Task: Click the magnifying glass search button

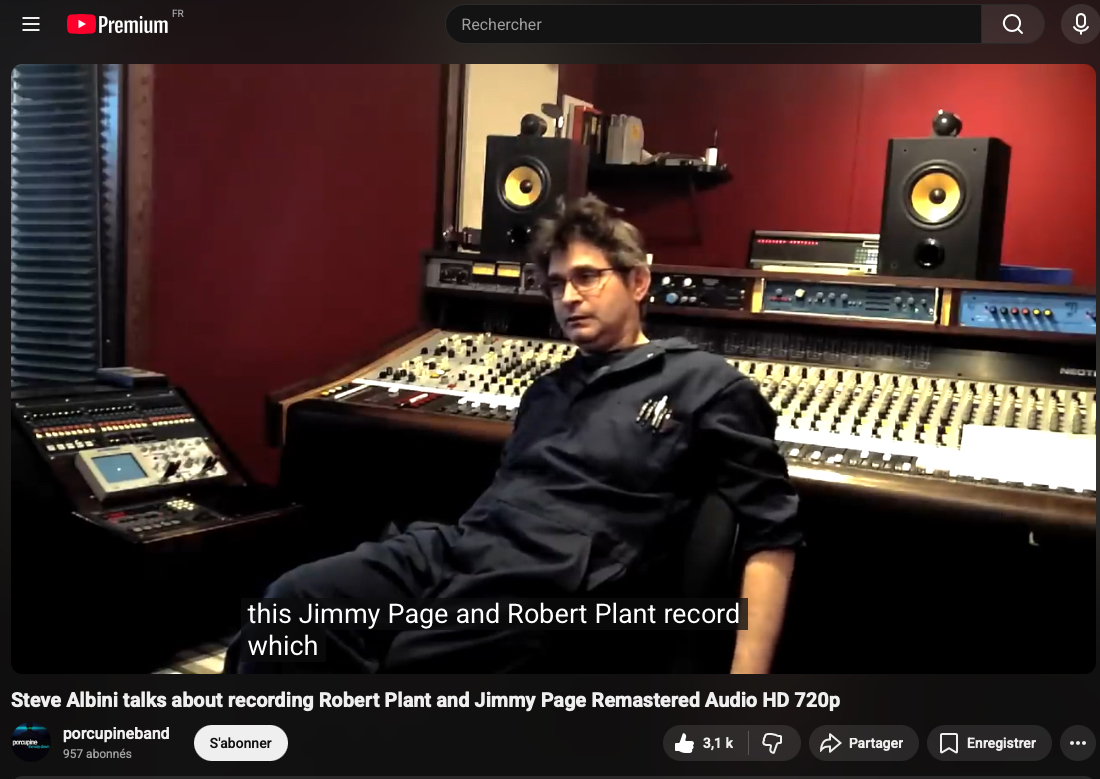Action: (x=1012, y=25)
